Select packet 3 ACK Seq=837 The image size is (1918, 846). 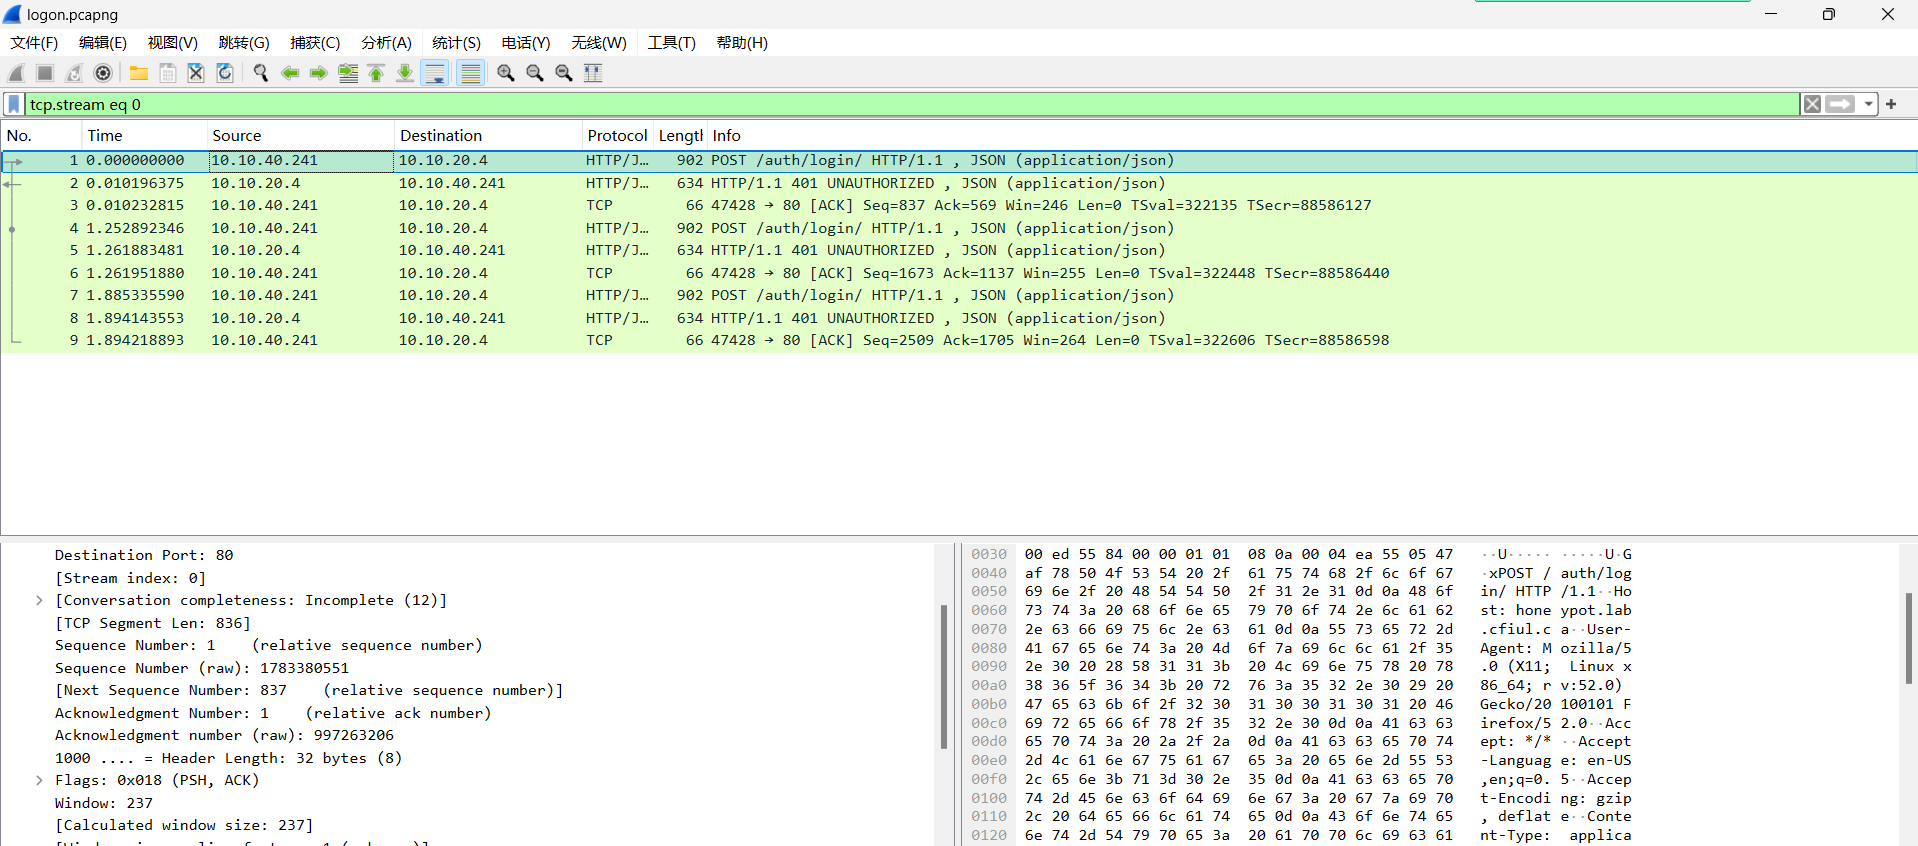[x=959, y=205]
